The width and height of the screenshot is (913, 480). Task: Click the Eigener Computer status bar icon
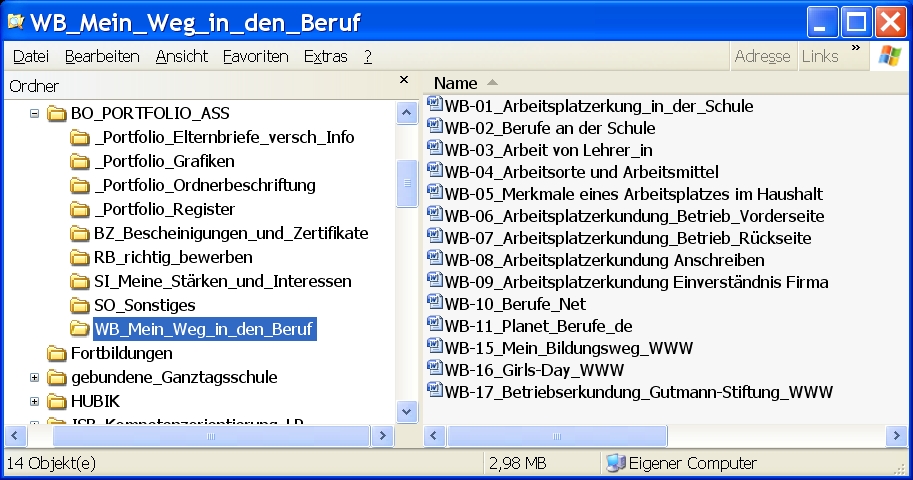[615, 463]
